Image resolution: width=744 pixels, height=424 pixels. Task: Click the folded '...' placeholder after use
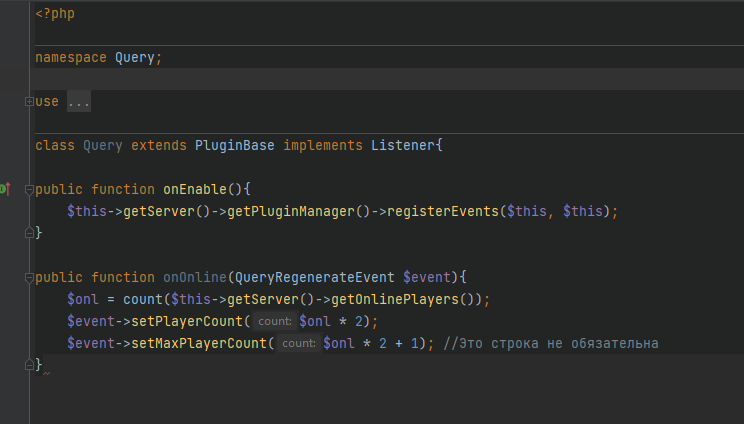pos(78,102)
